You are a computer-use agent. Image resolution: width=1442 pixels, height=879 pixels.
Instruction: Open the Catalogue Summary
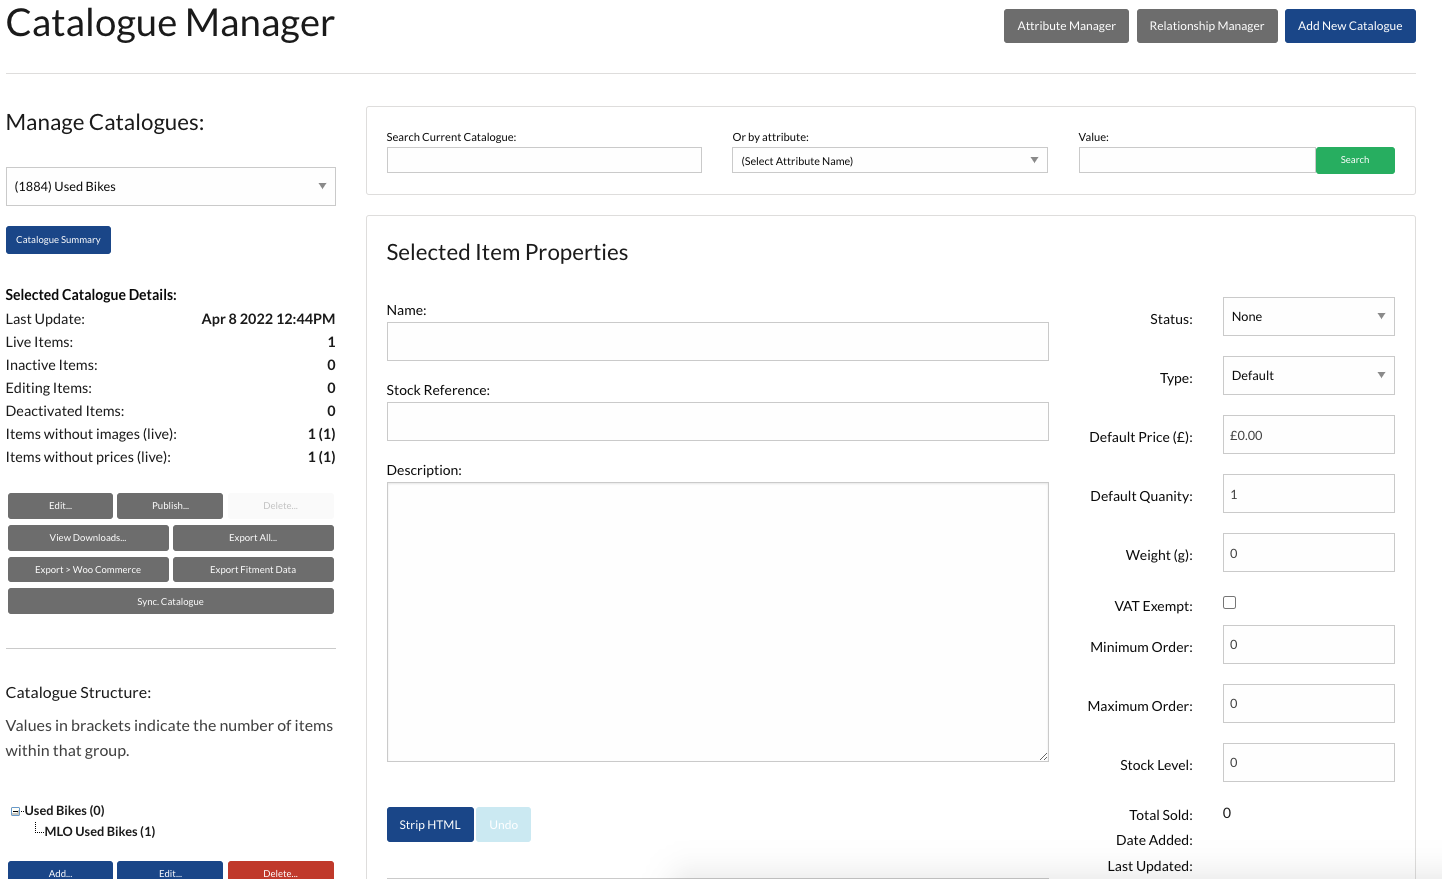[58, 240]
